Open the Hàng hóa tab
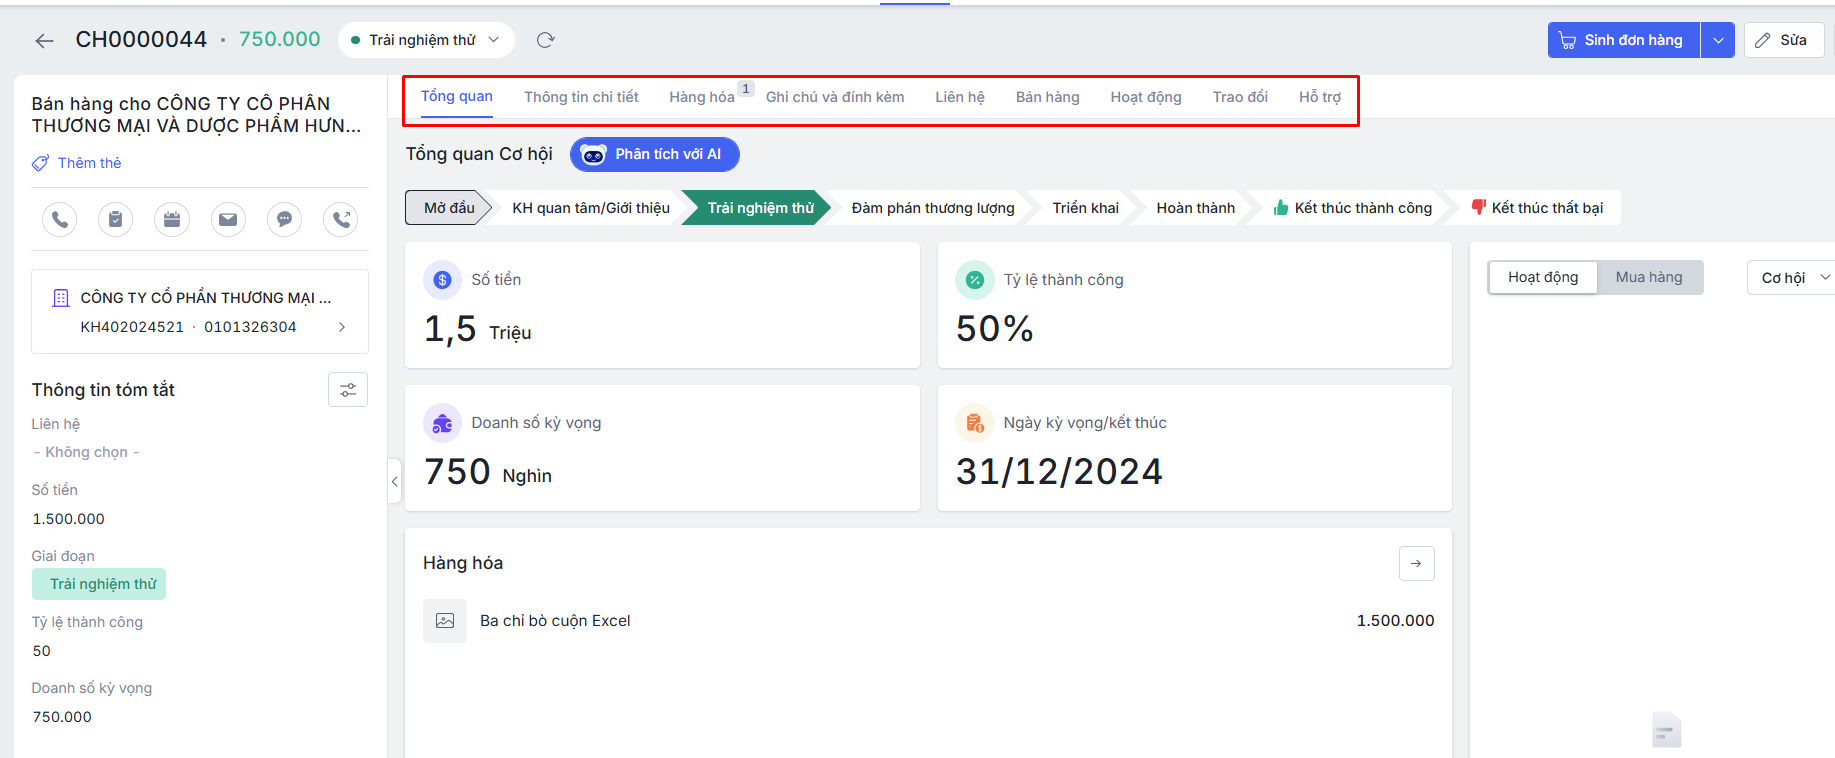Screen dimensions: 1835x758 click(x=702, y=97)
